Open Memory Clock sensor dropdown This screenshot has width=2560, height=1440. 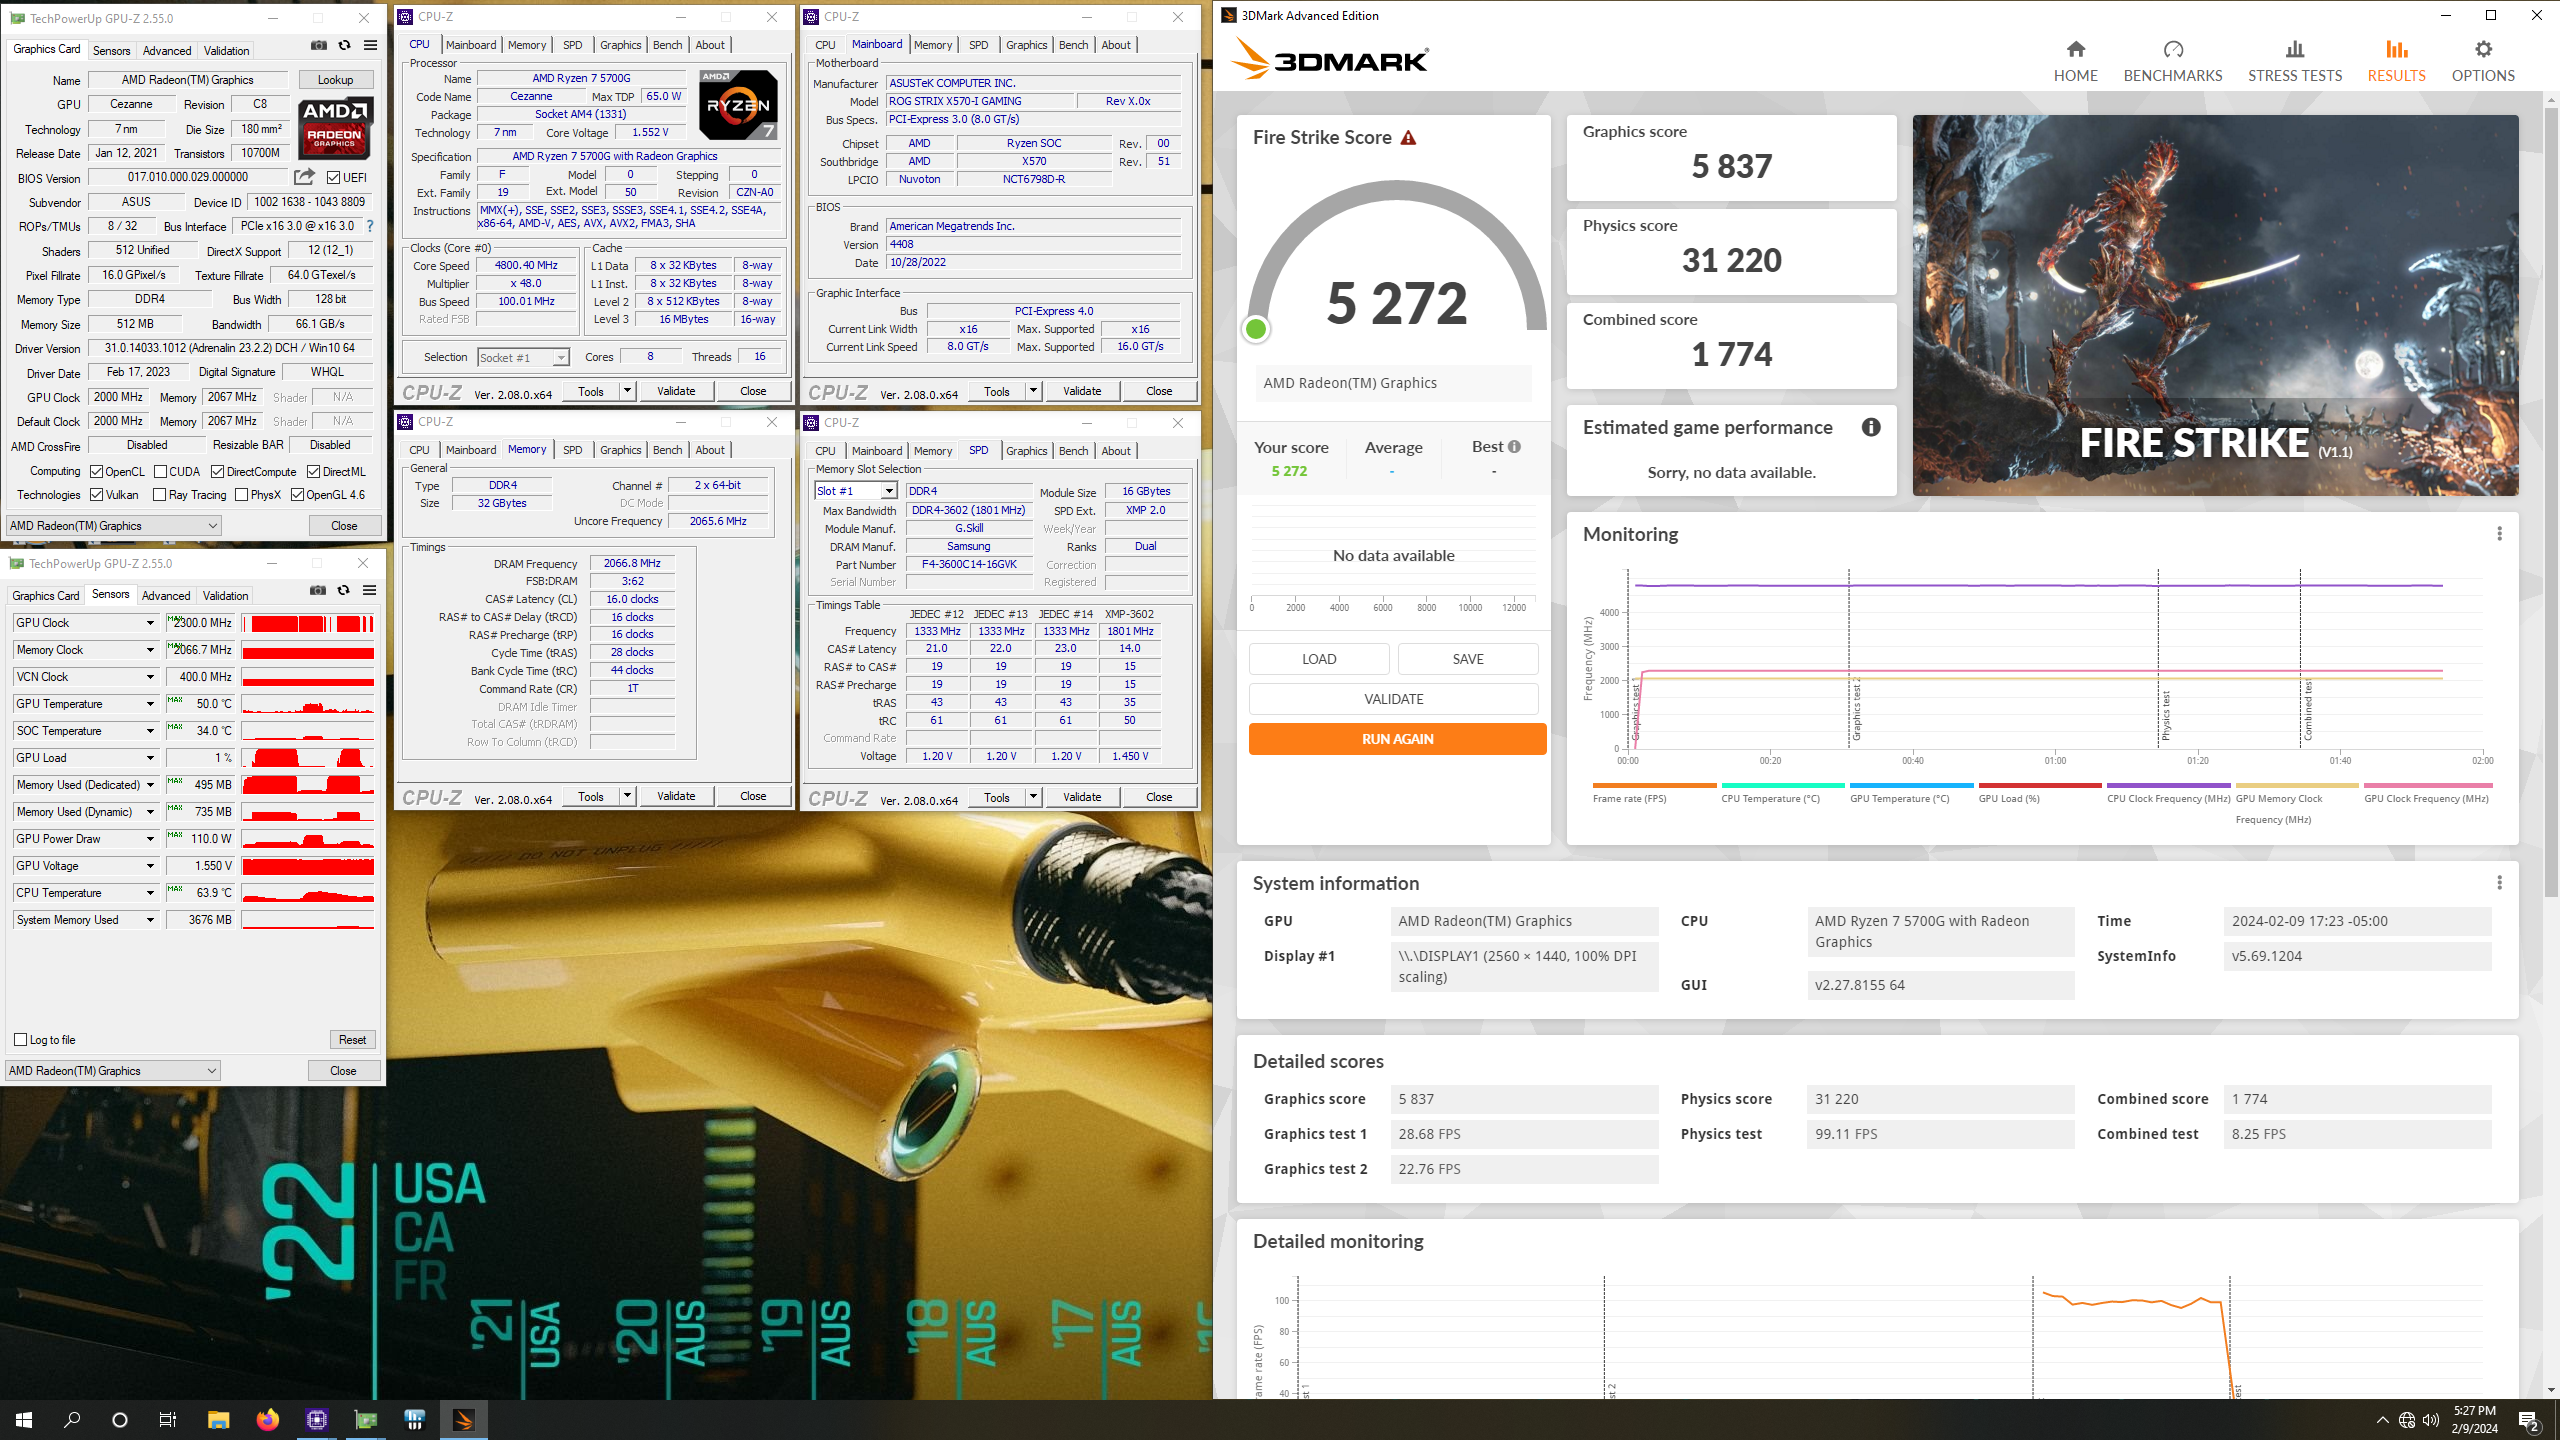[150, 650]
